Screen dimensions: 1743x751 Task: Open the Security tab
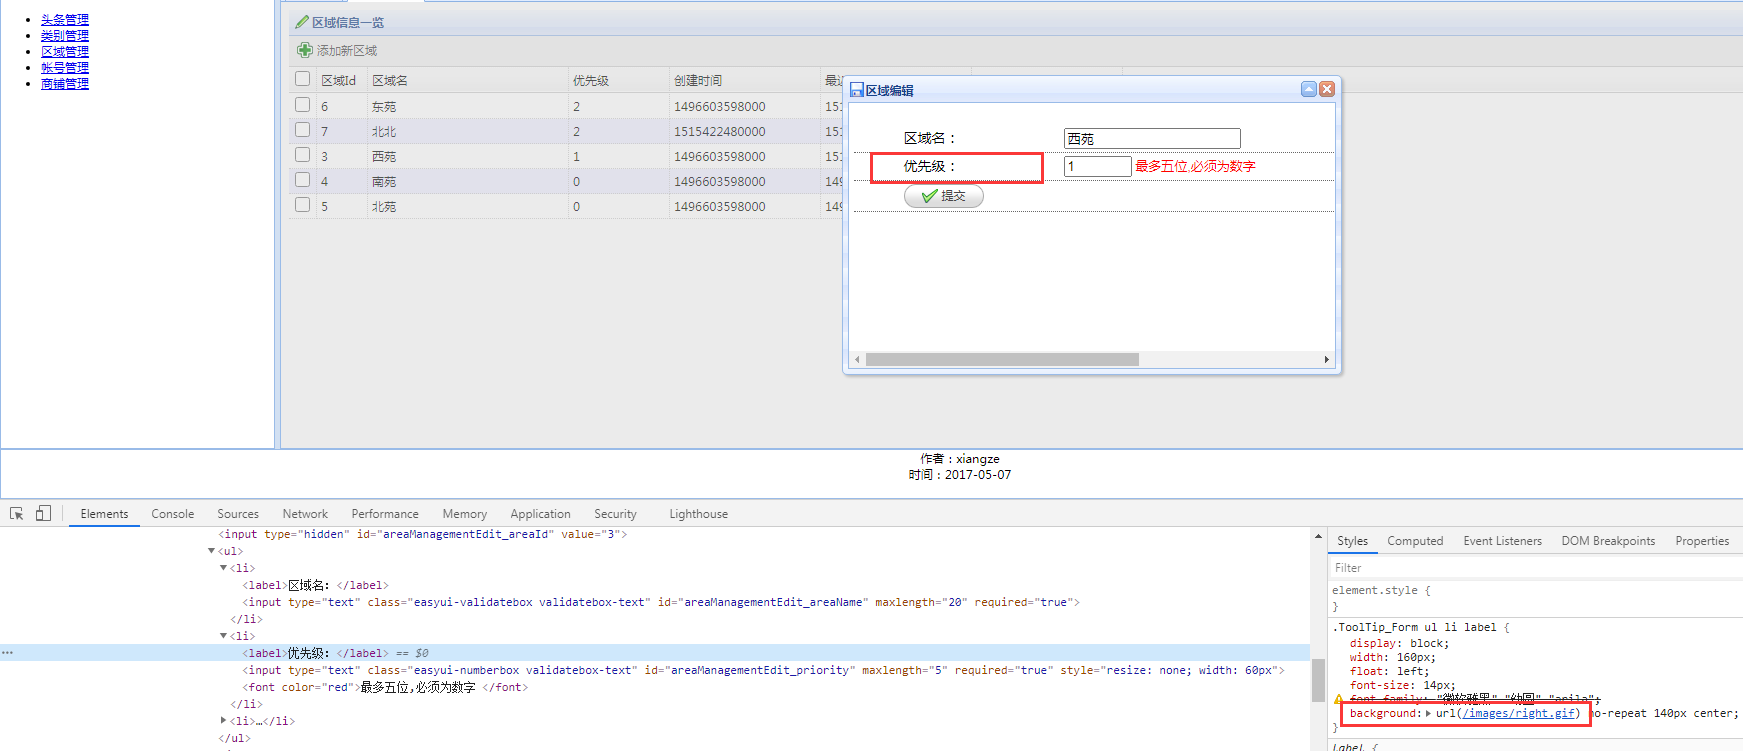(615, 514)
